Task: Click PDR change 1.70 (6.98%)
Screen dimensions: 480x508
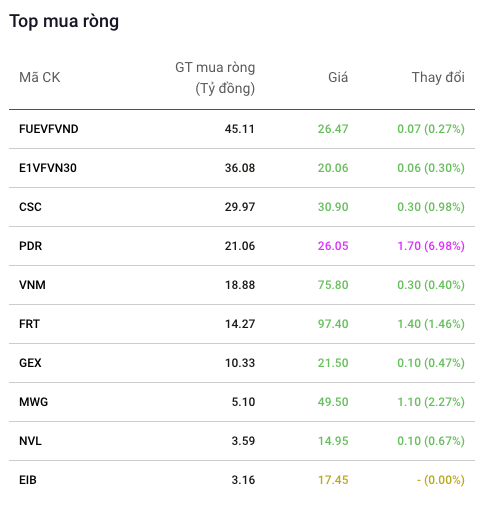Action: click(431, 246)
